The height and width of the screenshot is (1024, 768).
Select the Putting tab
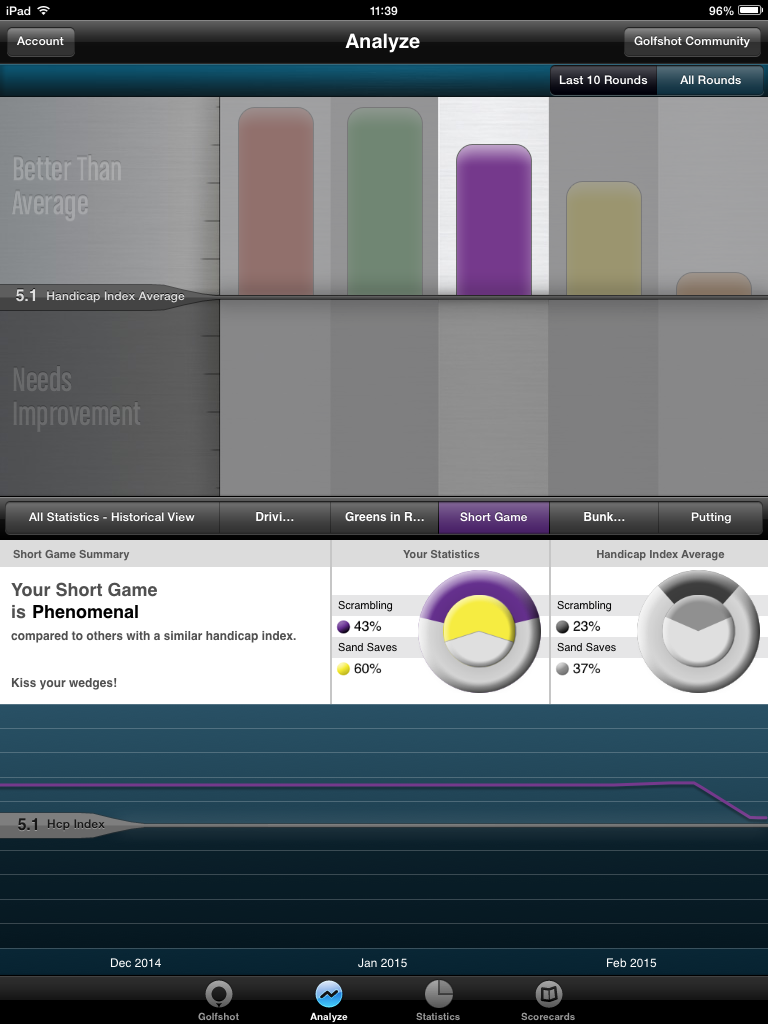click(711, 517)
